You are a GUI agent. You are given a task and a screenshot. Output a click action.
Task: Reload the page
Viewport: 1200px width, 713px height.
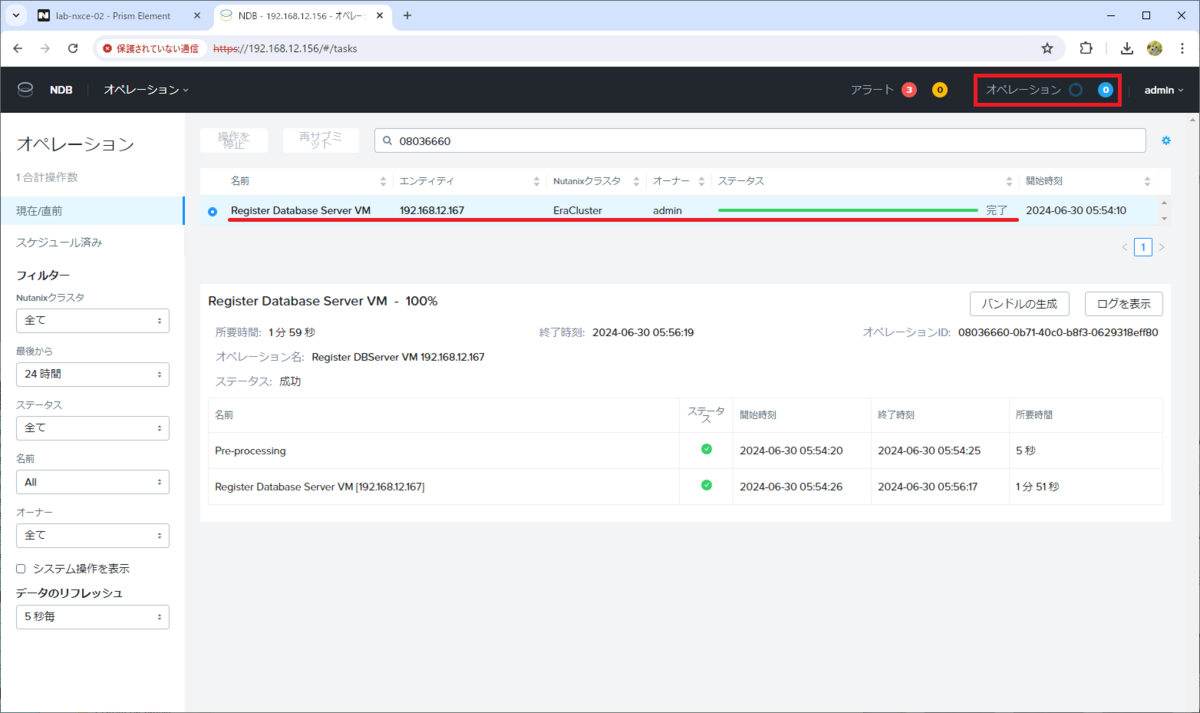pyautogui.click(x=73, y=47)
